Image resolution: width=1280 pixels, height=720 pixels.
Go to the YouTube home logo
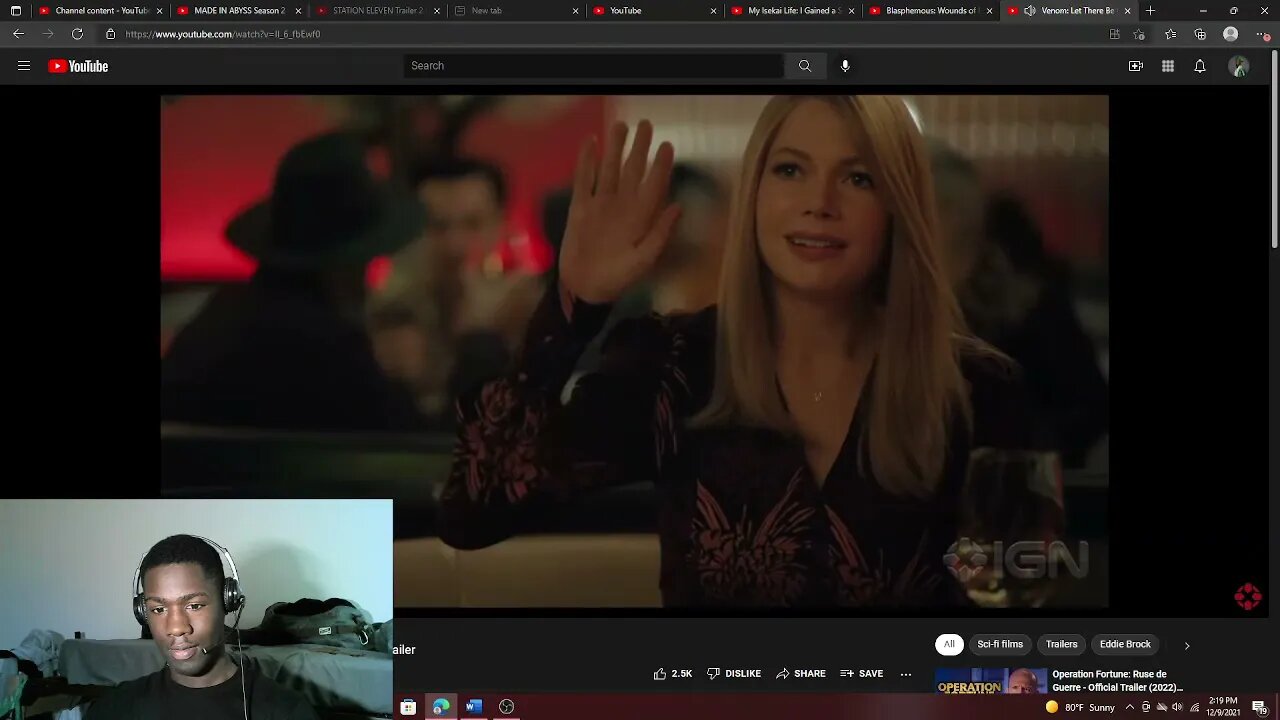(x=78, y=66)
